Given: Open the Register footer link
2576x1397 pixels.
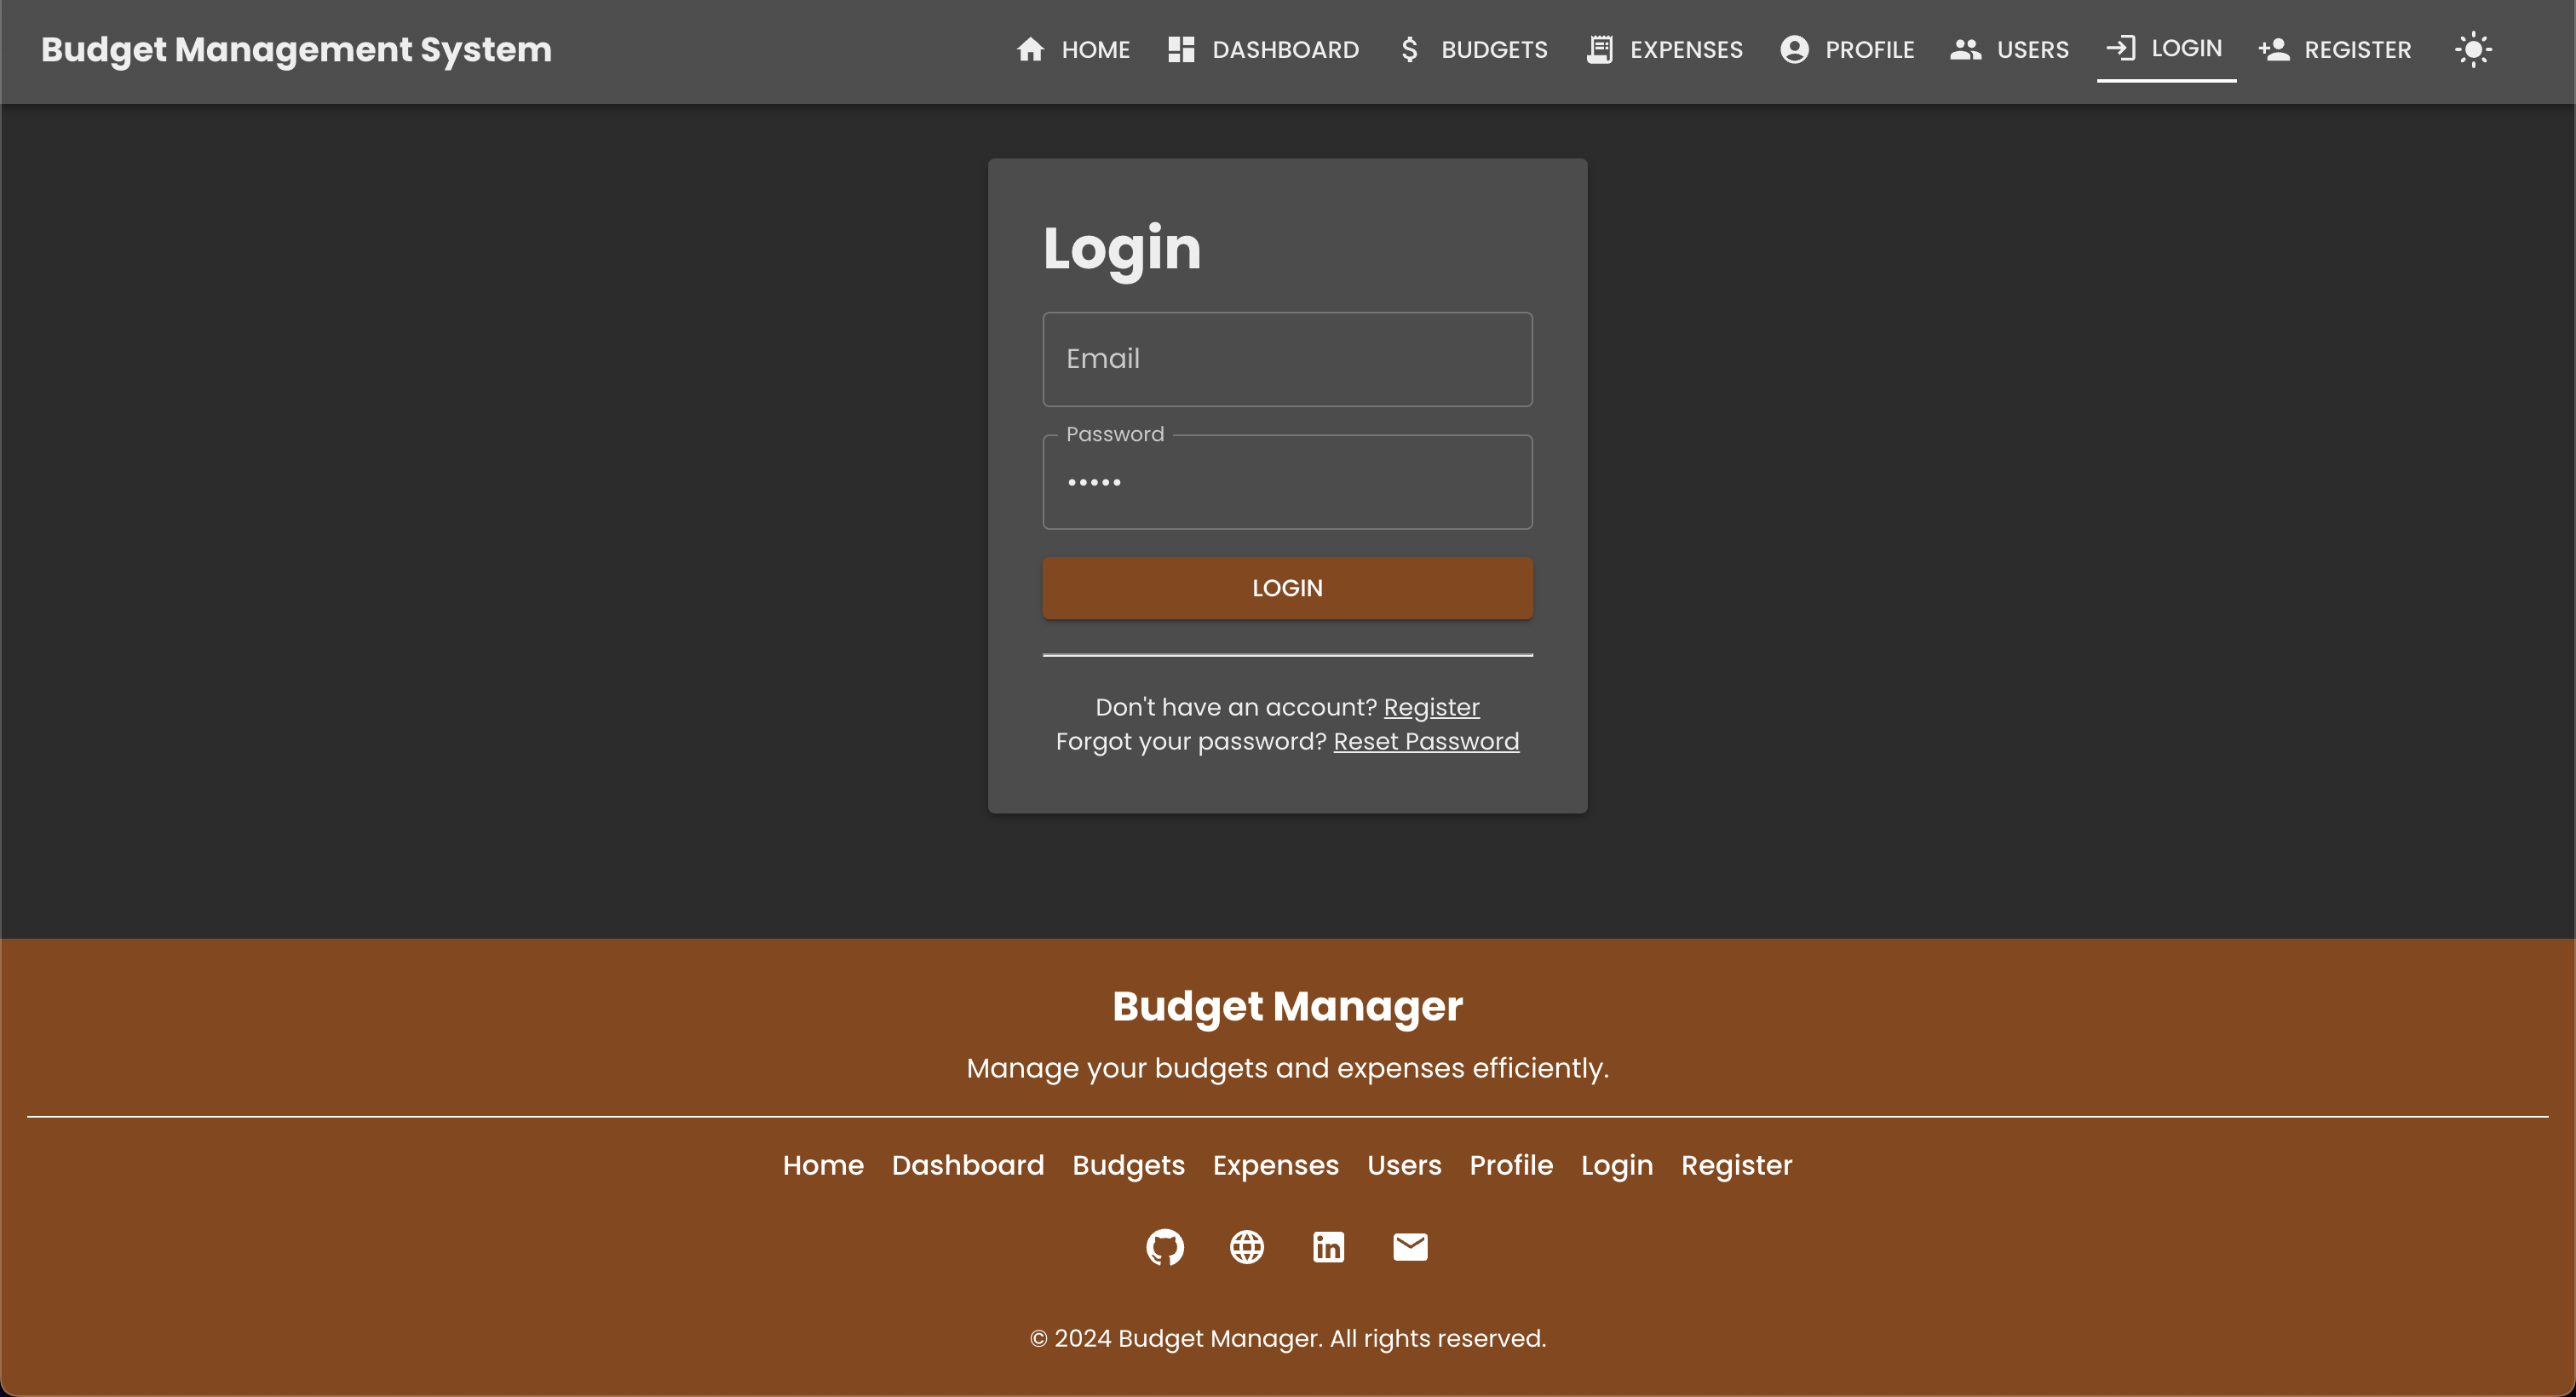Looking at the screenshot, I should (x=1736, y=1165).
